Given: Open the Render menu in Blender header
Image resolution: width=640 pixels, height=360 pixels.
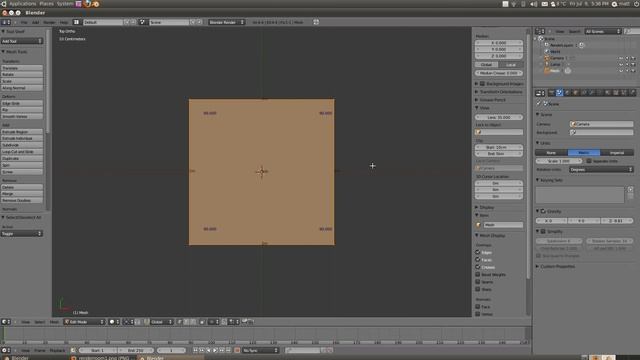Looking at the screenshot, I should (49, 22).
